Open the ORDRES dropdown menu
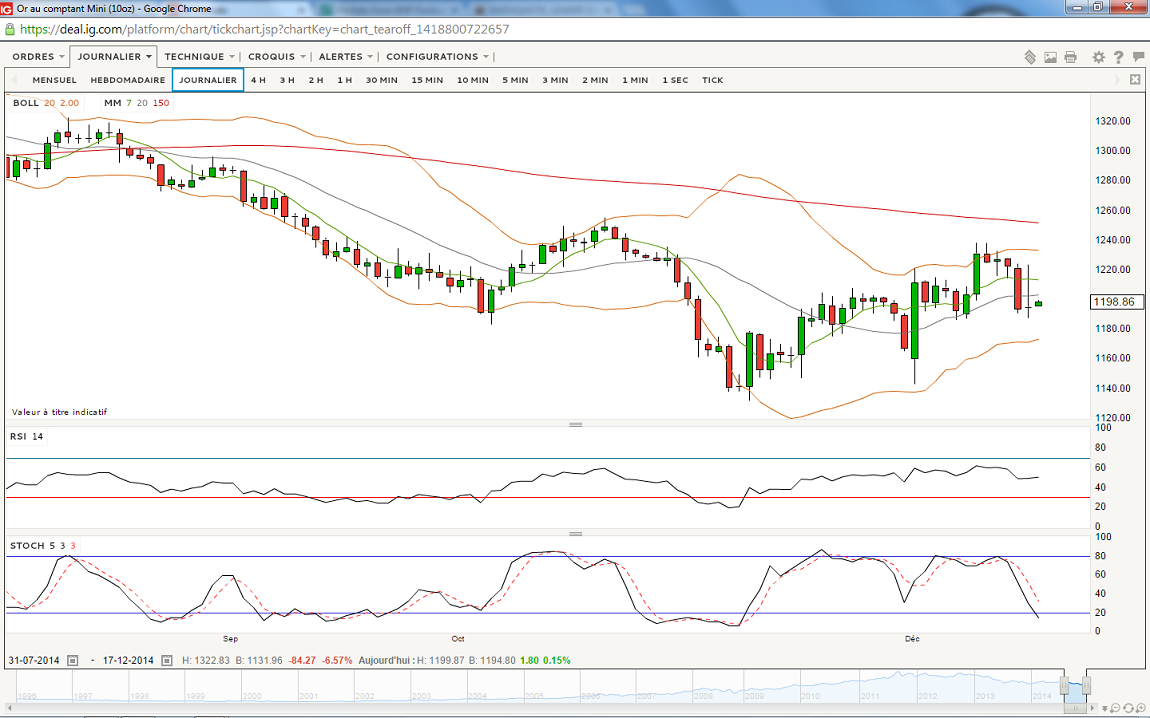 click(x=38, y=56)
